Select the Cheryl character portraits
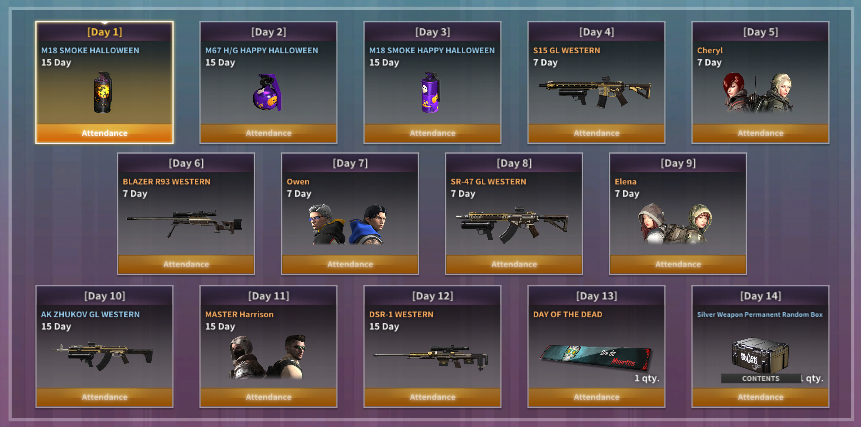The height and width of the screenshot is (427, 861). pos(760,92)
